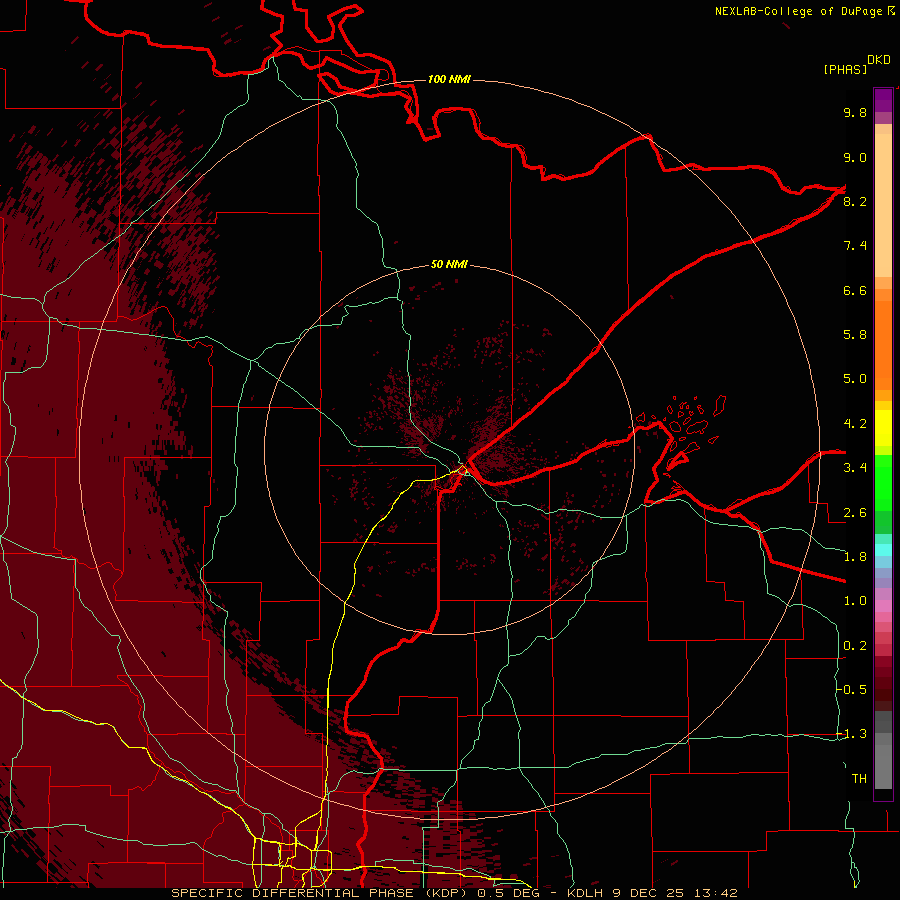Click the 2.6 scale value

tap(855, 513)
